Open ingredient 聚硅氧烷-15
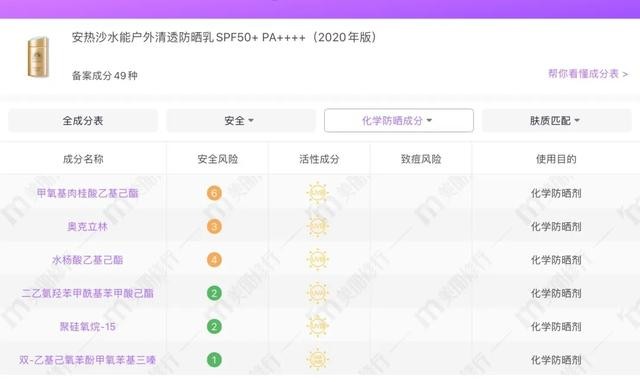Screen dimensions: 640x382 tap(88, 326)
